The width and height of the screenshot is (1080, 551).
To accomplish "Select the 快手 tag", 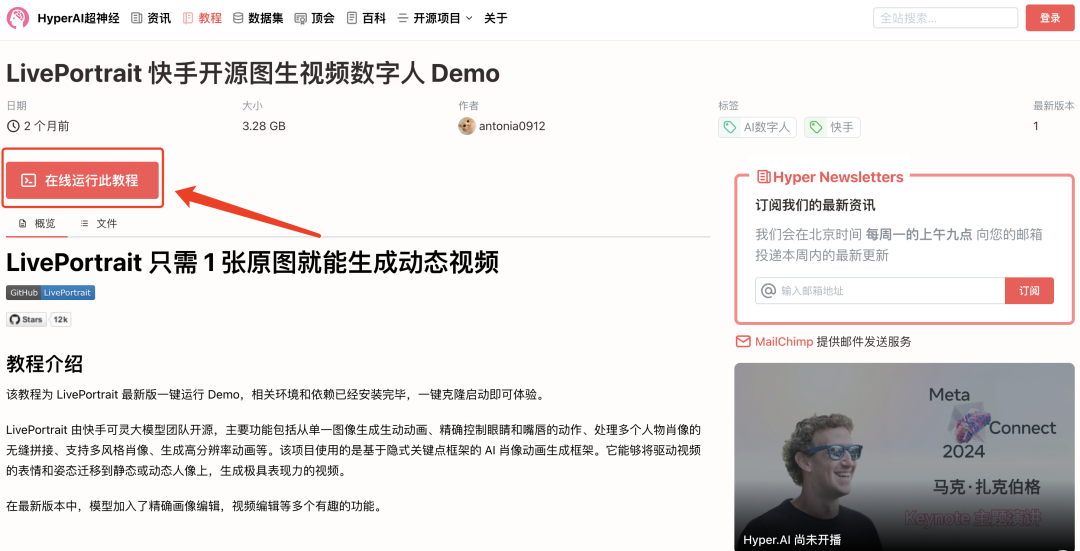I will point(832,127).
